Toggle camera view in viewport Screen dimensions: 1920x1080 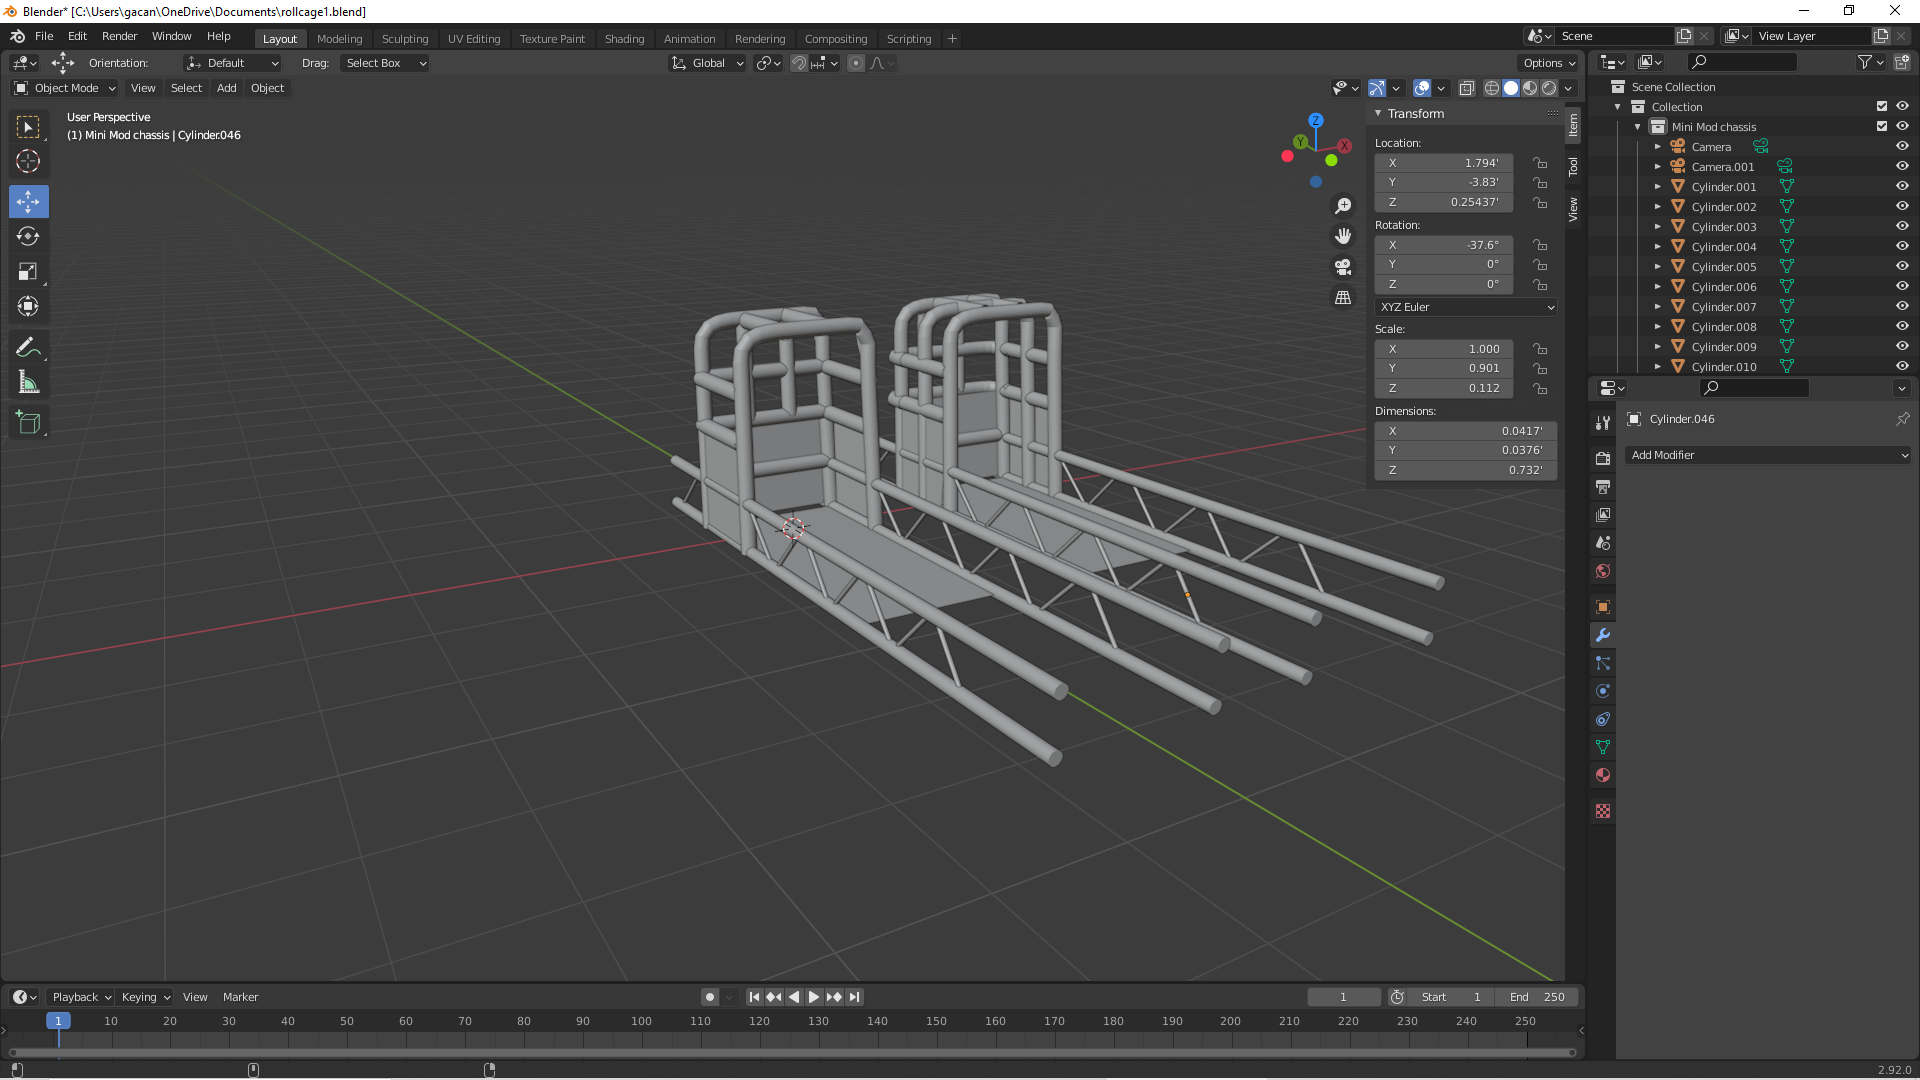[x=1343, y=267]
